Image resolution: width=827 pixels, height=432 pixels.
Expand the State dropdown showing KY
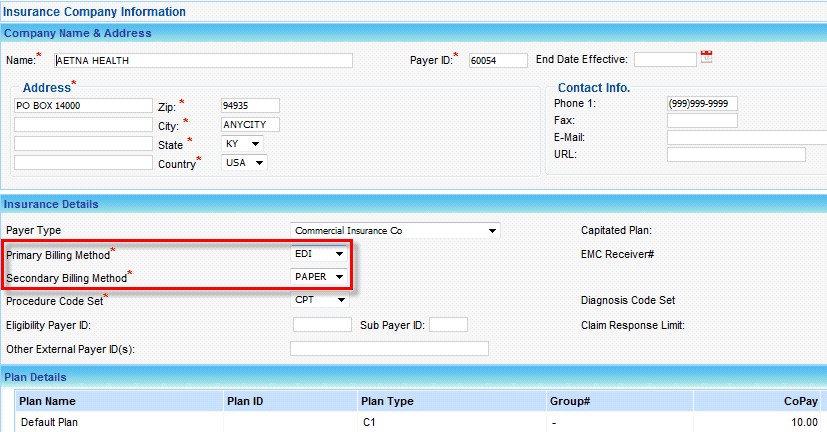coord(243,144)
